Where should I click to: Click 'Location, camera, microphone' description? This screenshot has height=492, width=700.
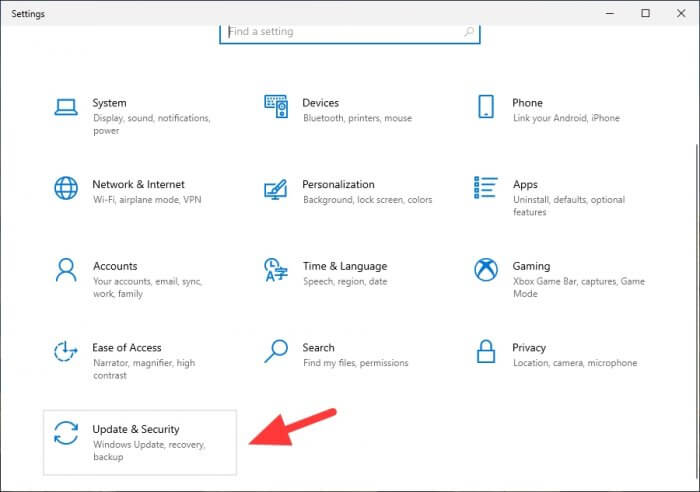(575, 363)
